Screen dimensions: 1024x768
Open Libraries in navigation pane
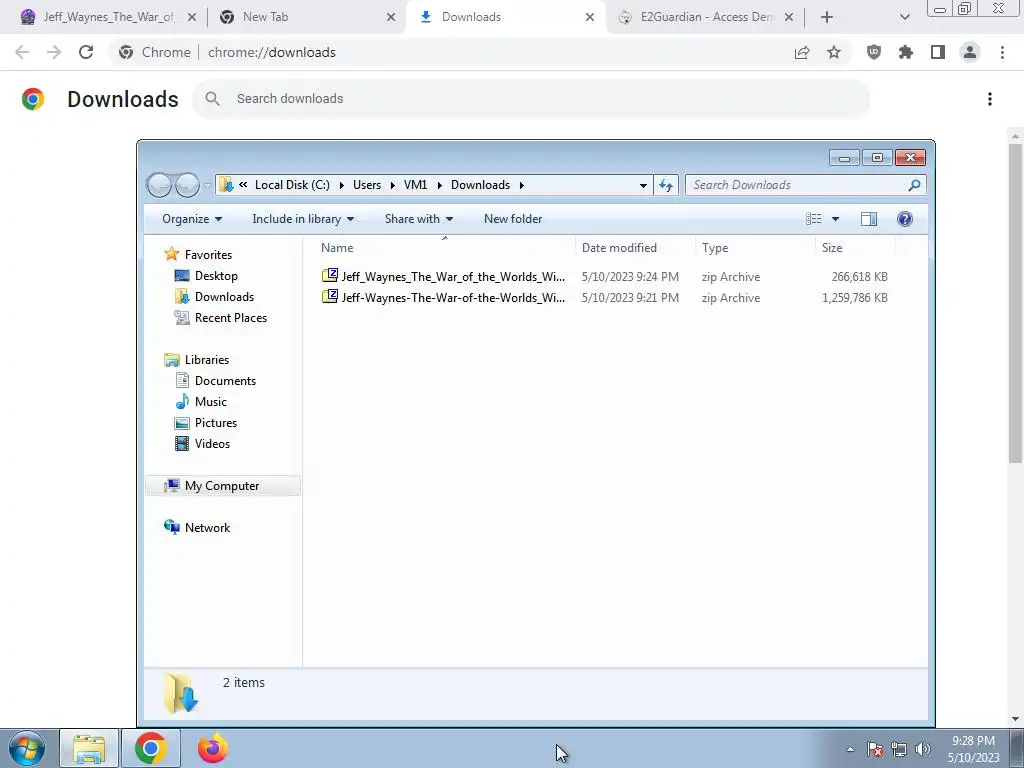point(206,360)
